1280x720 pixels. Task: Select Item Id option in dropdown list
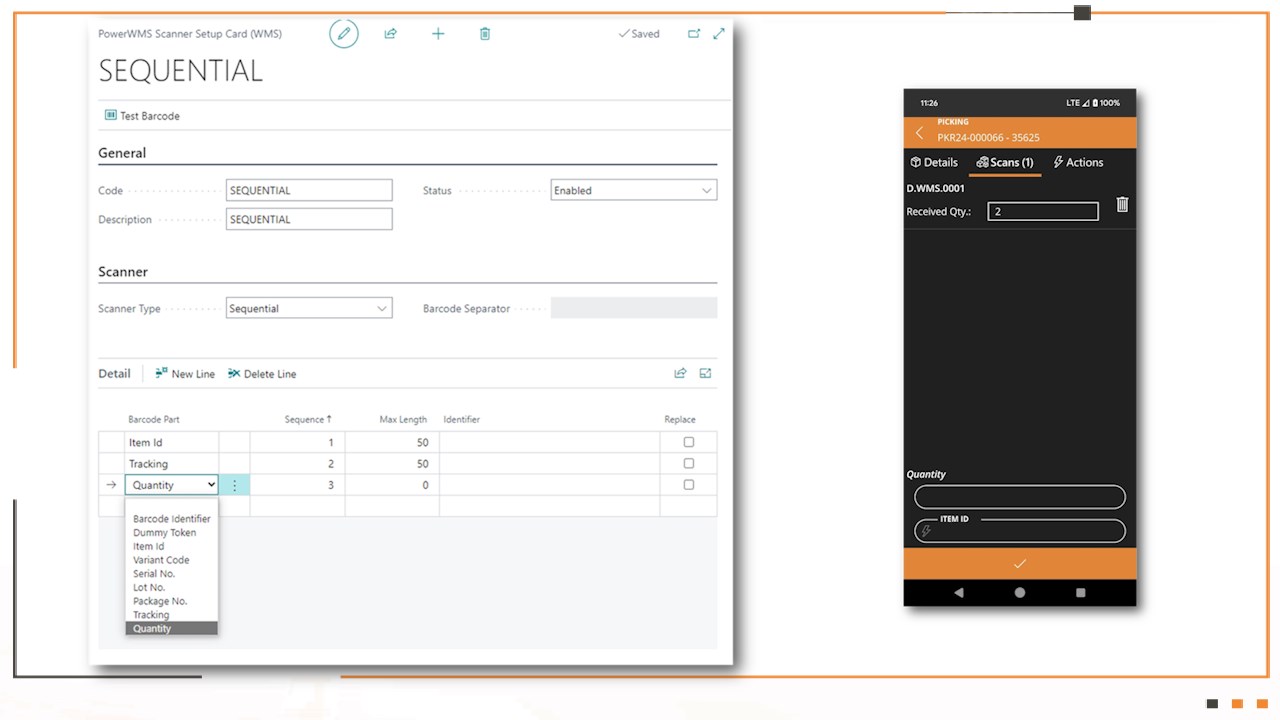tap(172, 547)
